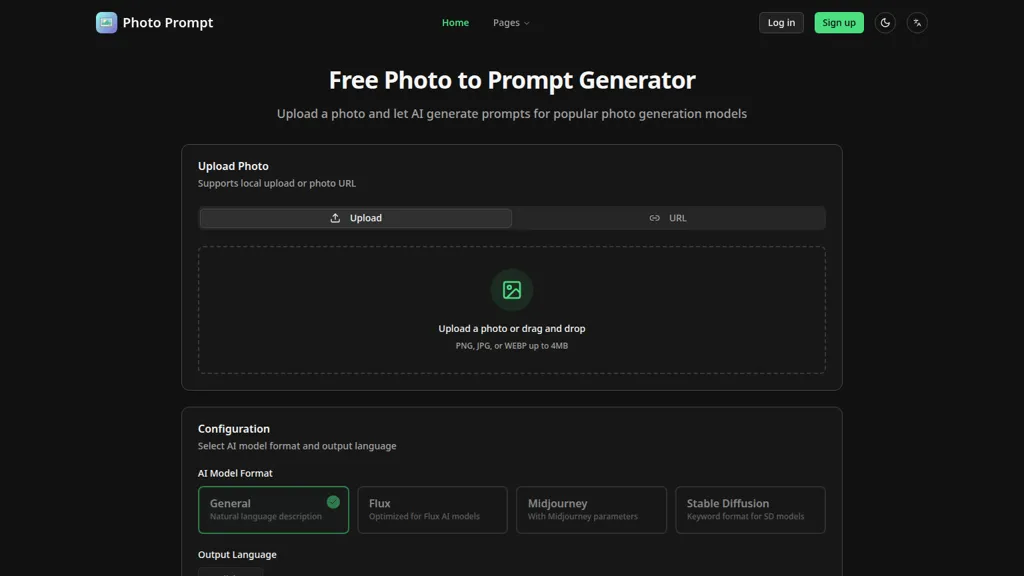Click the 'Configuration' section heading

click(x=234, y=428)
